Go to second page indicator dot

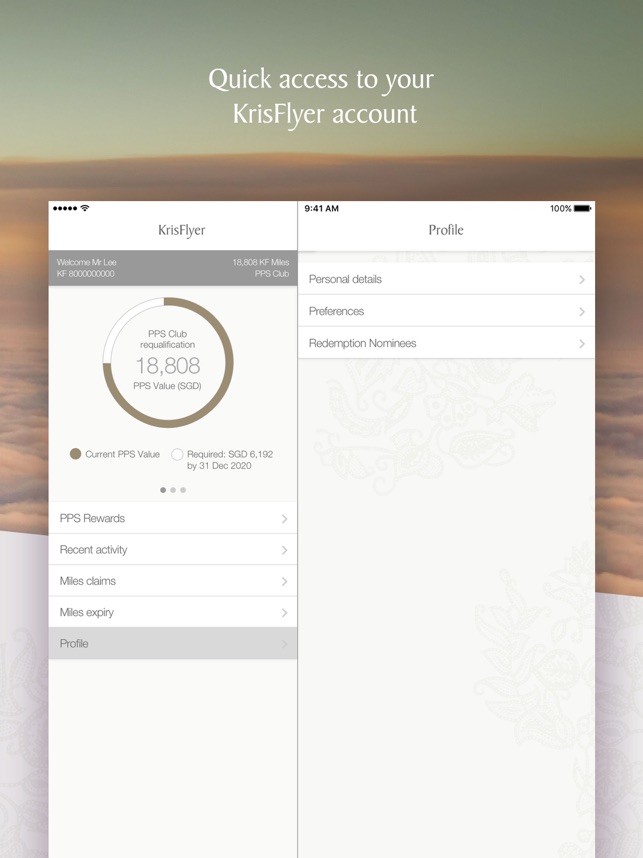[x=173, y=490]
